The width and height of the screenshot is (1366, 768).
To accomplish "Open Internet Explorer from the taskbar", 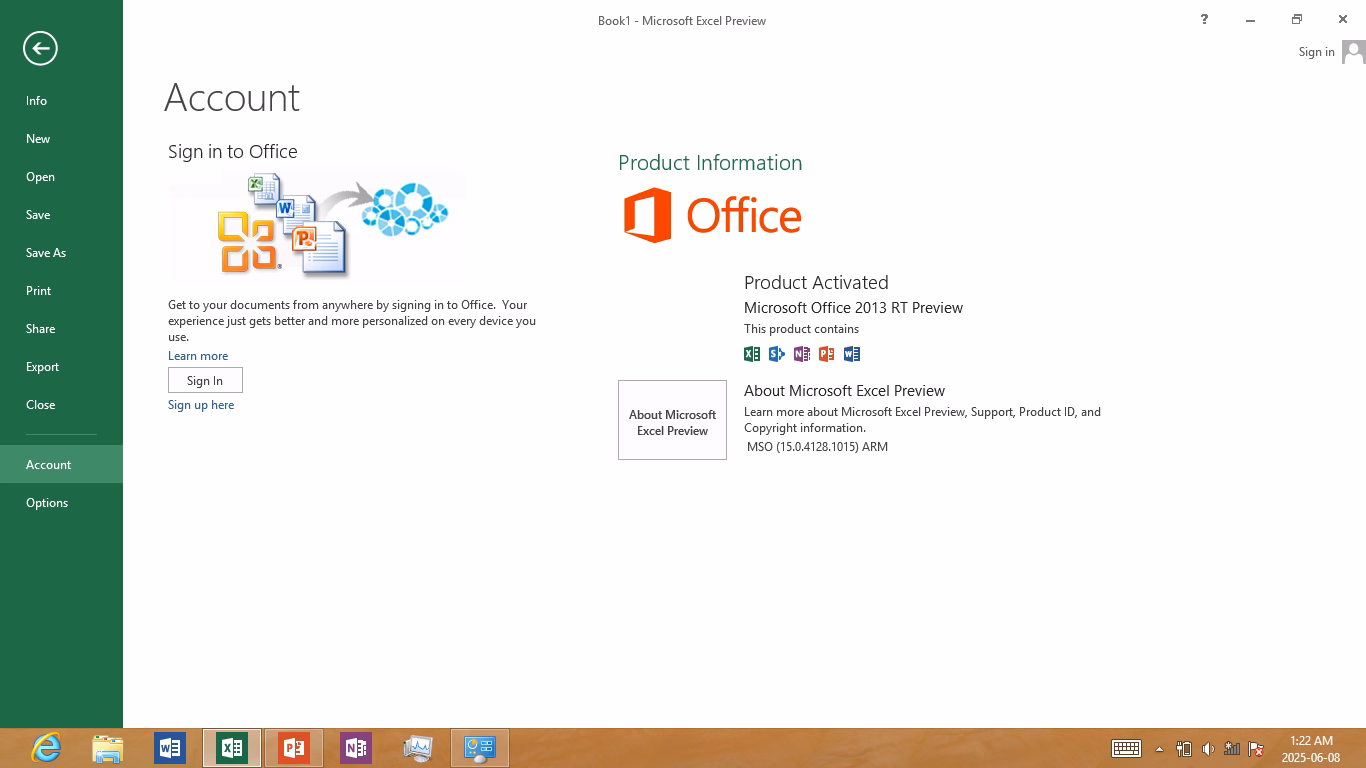I will click(46, 747).
